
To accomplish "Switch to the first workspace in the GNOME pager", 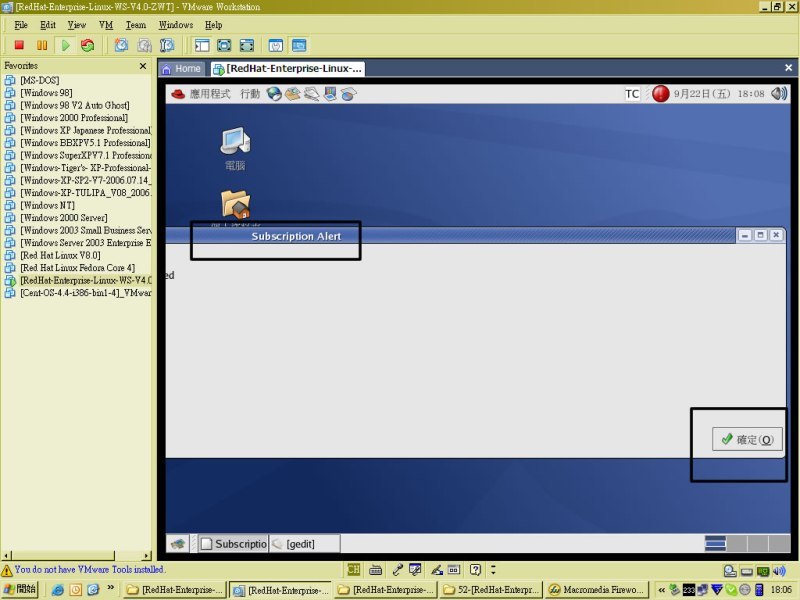I will click(715, 543).
